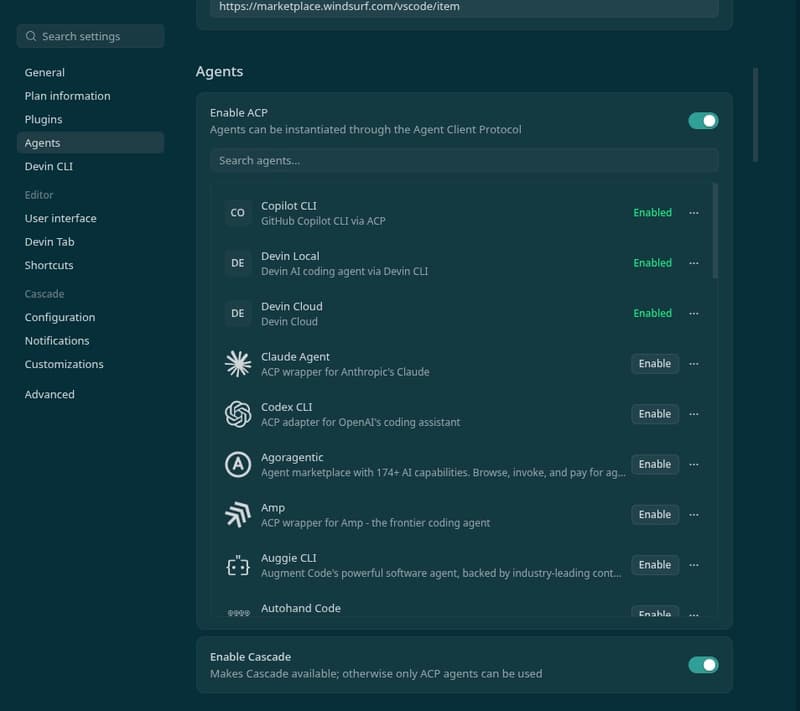Open Cascade Configuration settings
The height and width of the screenshot is (711, 800).
coord(90,317)
